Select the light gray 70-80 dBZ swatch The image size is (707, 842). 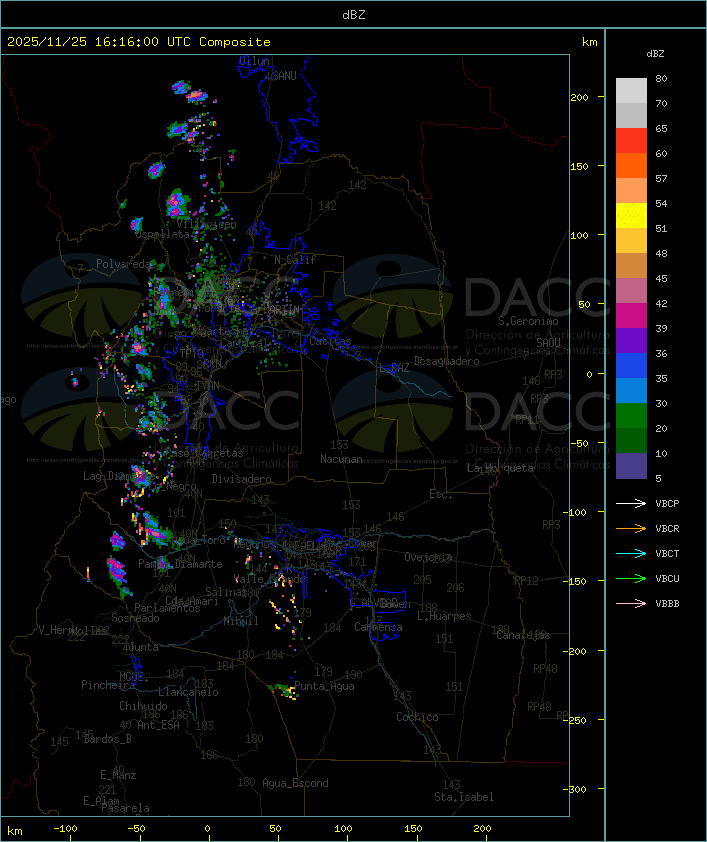pyautogui.click(x=631, y=90)
